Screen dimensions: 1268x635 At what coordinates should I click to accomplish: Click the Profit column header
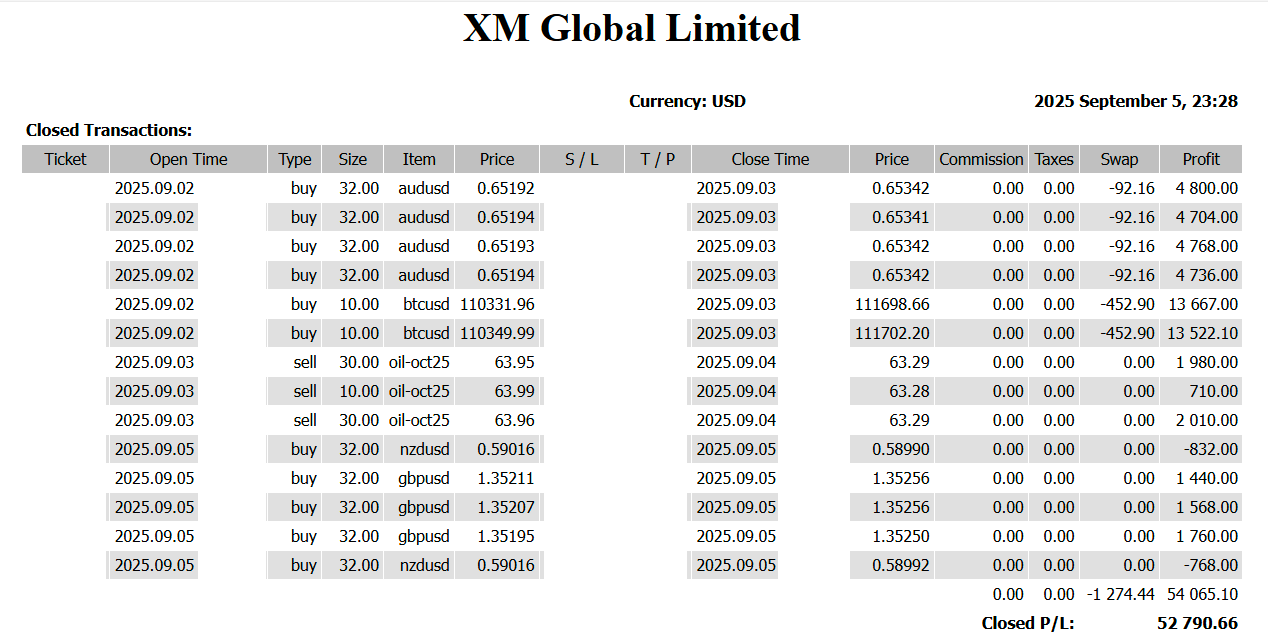[x=1201, y=159]
